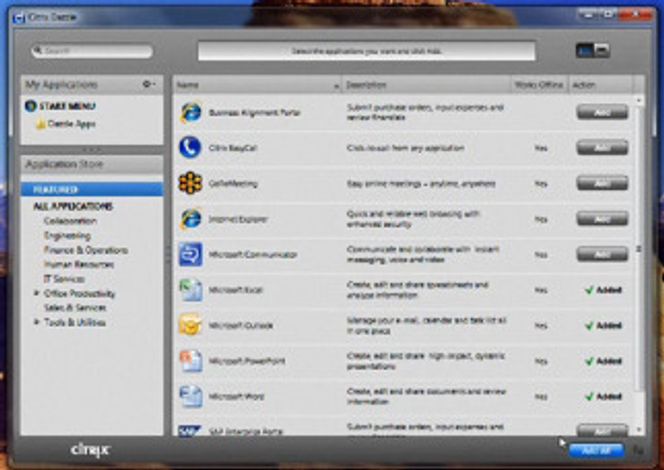Click the application list scroll-down arrow
The width and height of the screenshot is (664, 470).
(x=639, y=430)
